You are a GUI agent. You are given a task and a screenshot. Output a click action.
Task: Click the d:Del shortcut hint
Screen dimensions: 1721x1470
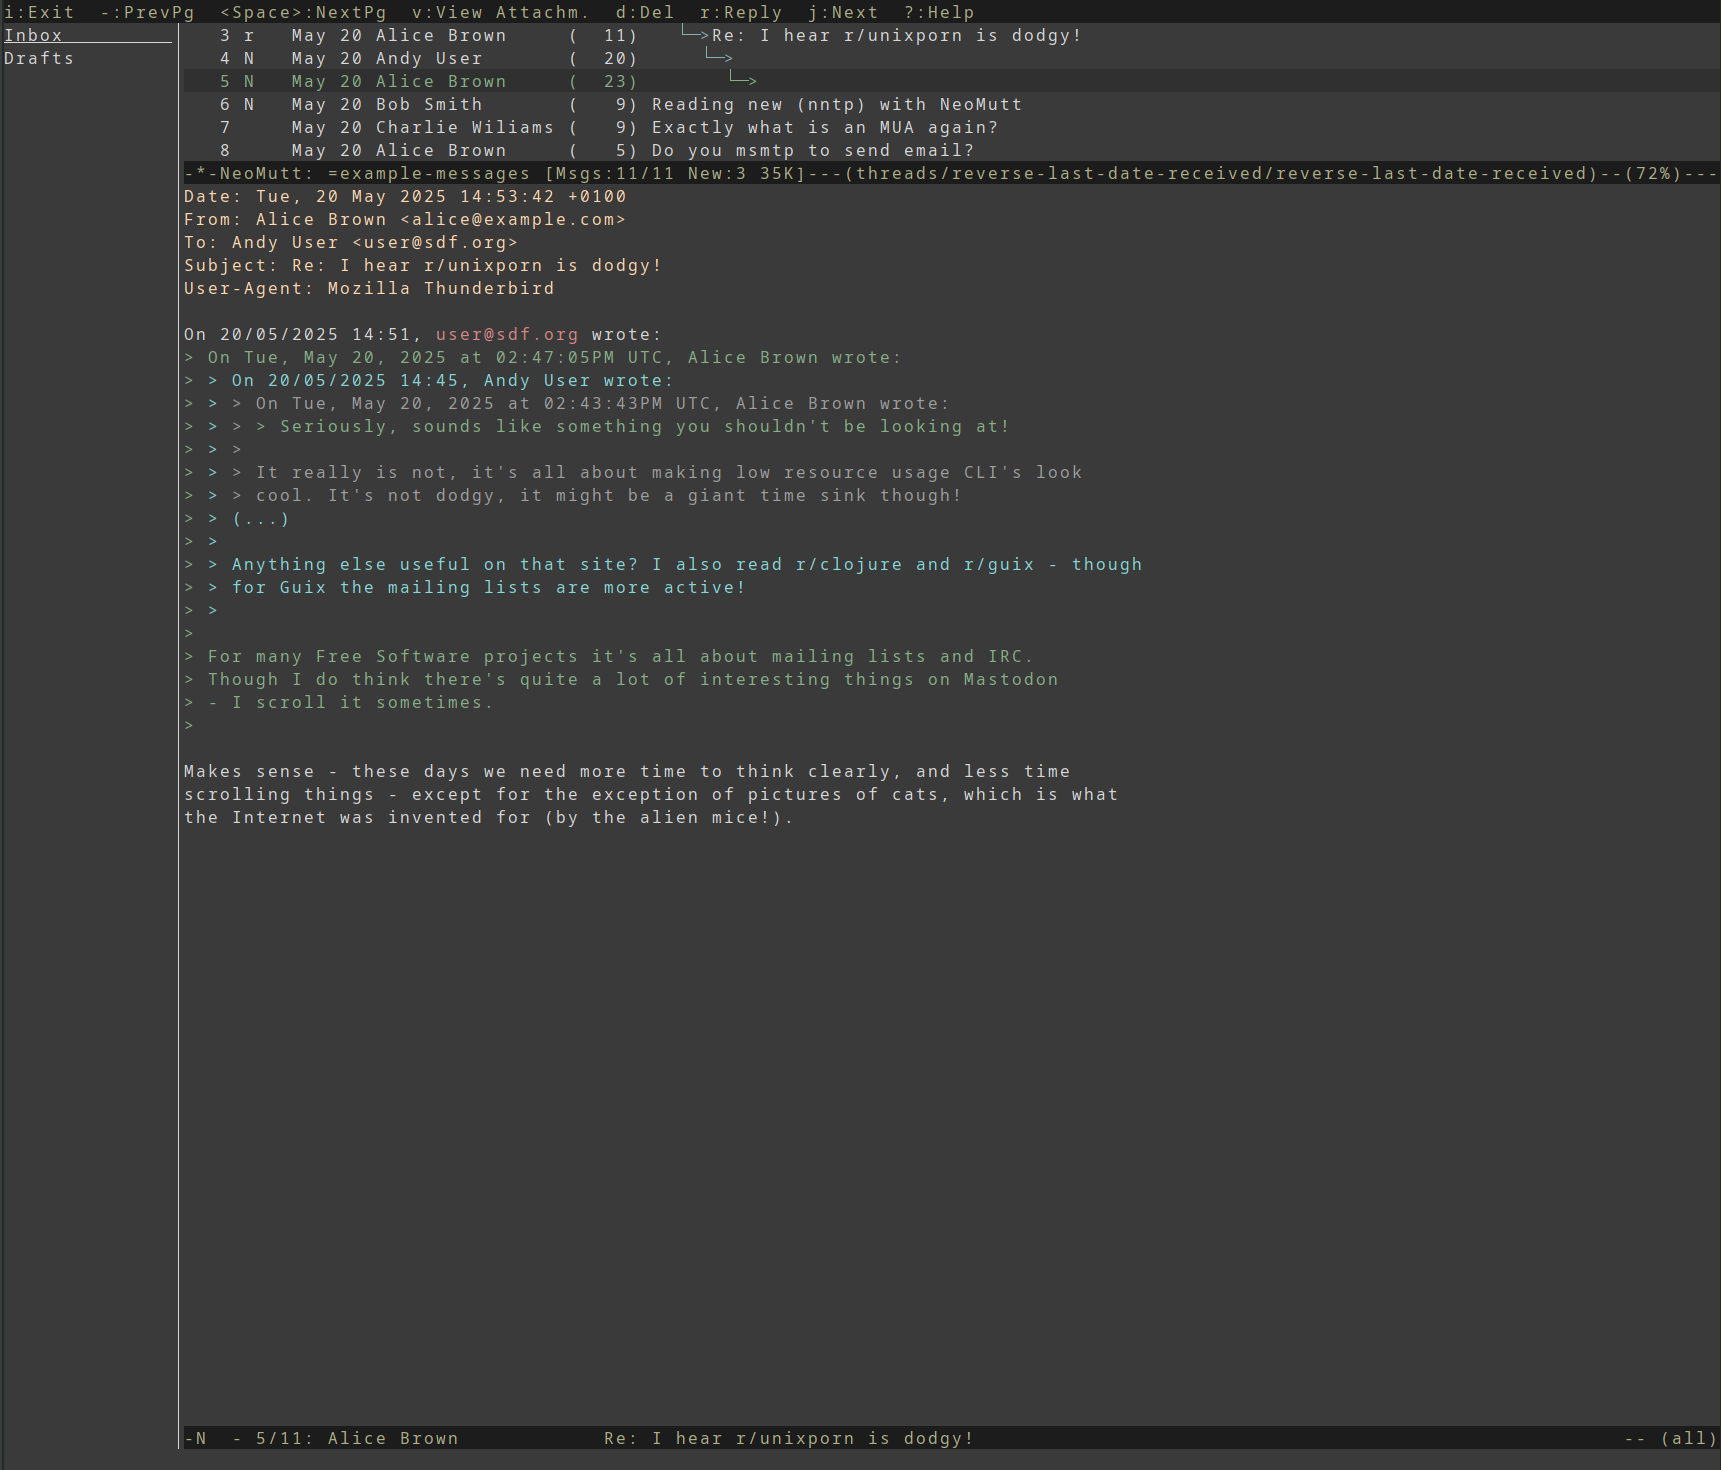(644, 12)
